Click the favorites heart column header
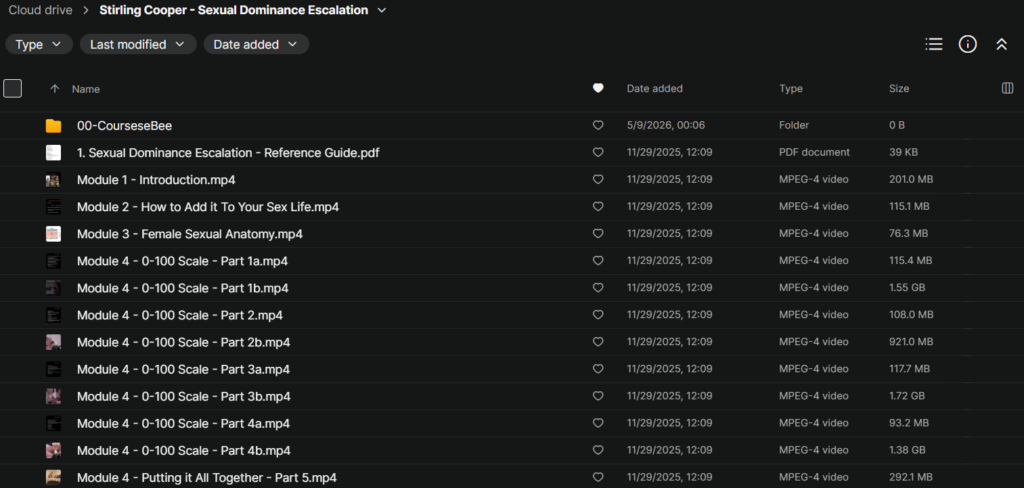 click(598, 88)
